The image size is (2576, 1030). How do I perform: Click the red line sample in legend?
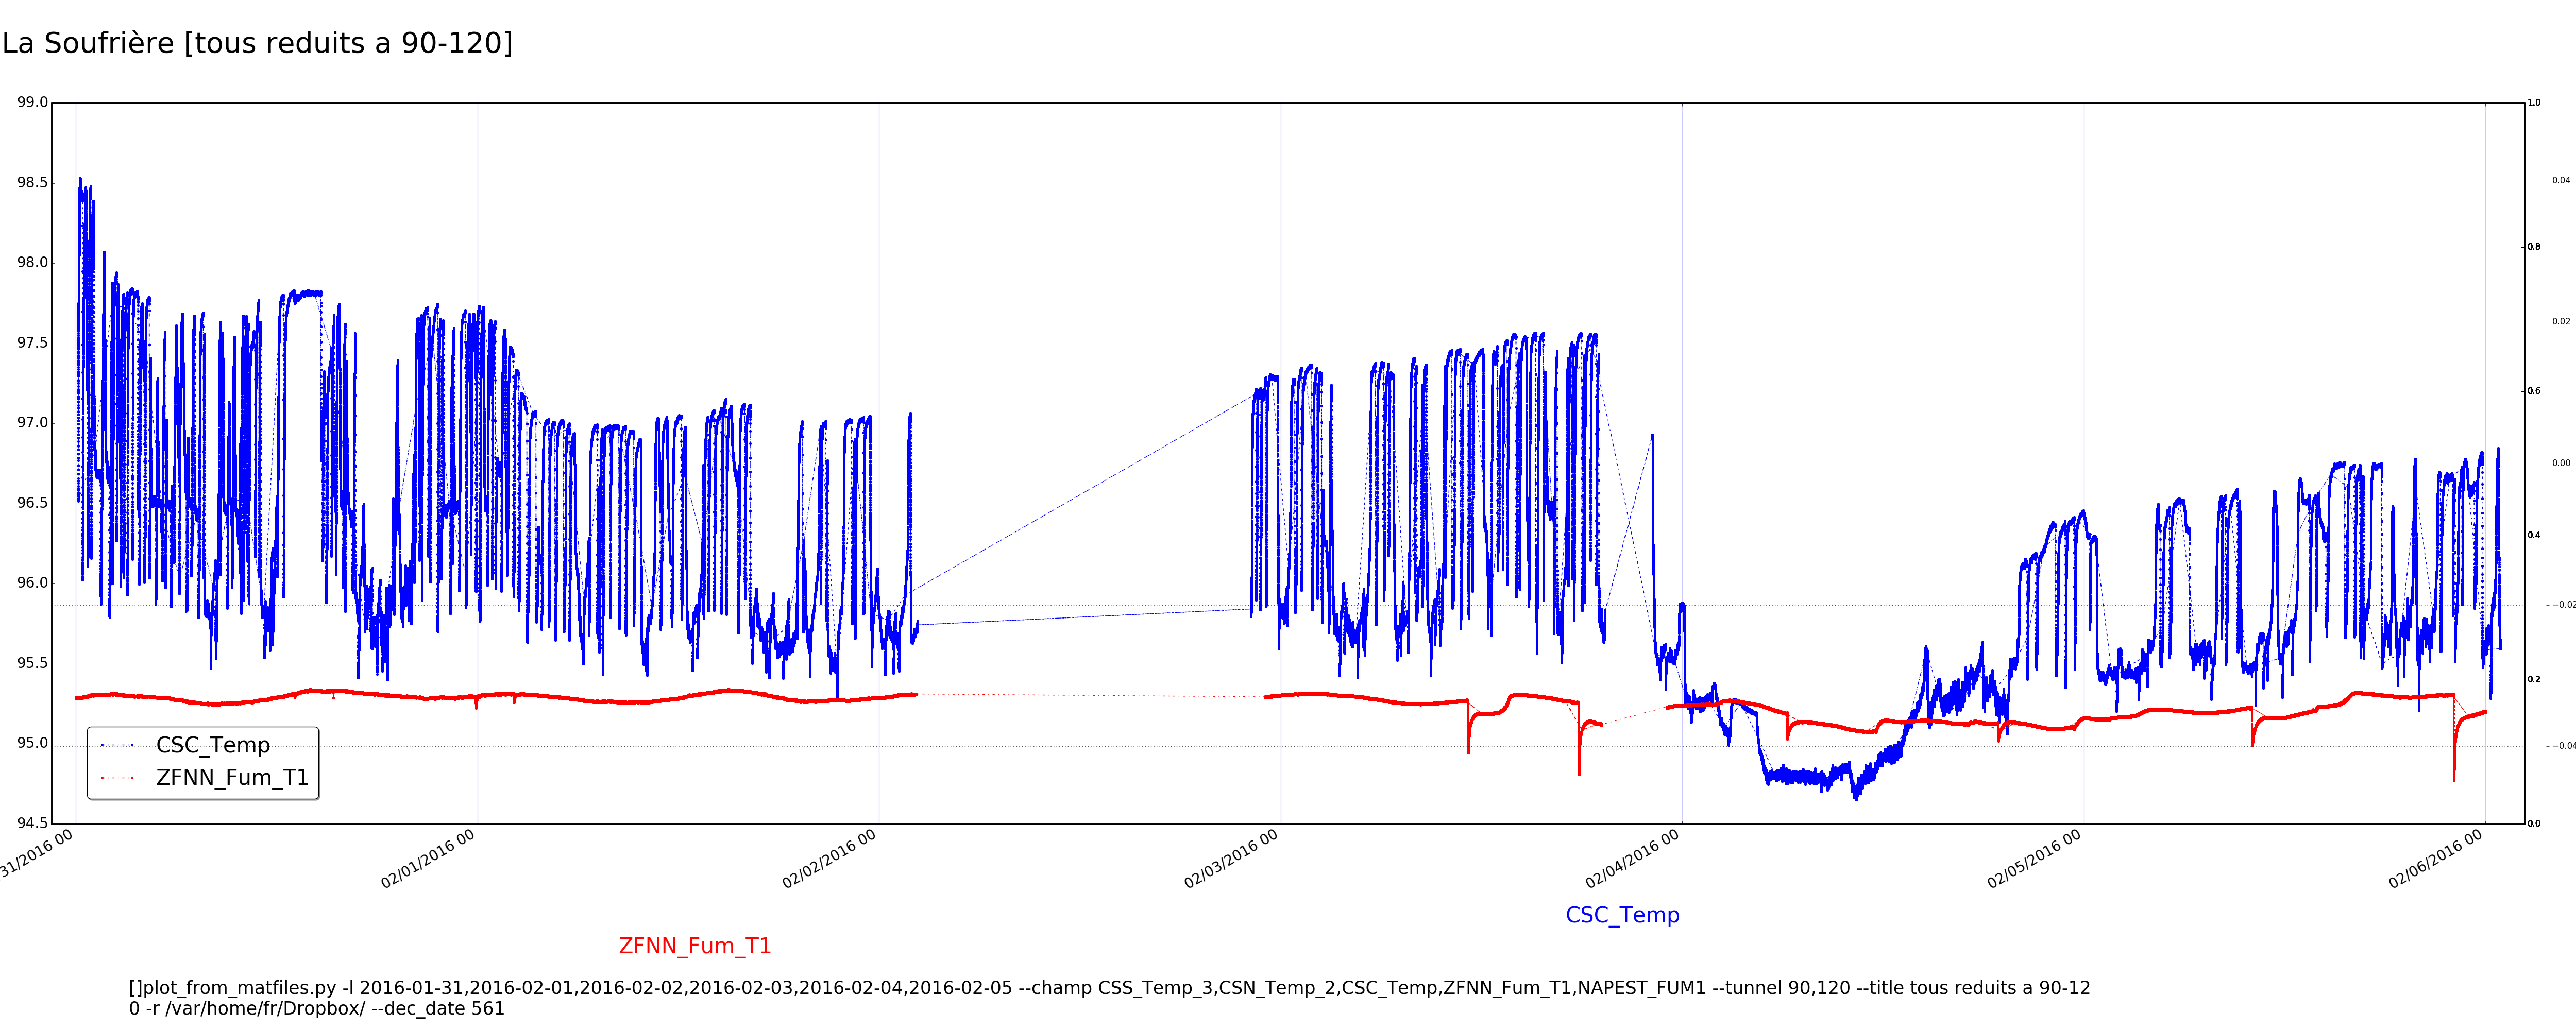[117, 778]
